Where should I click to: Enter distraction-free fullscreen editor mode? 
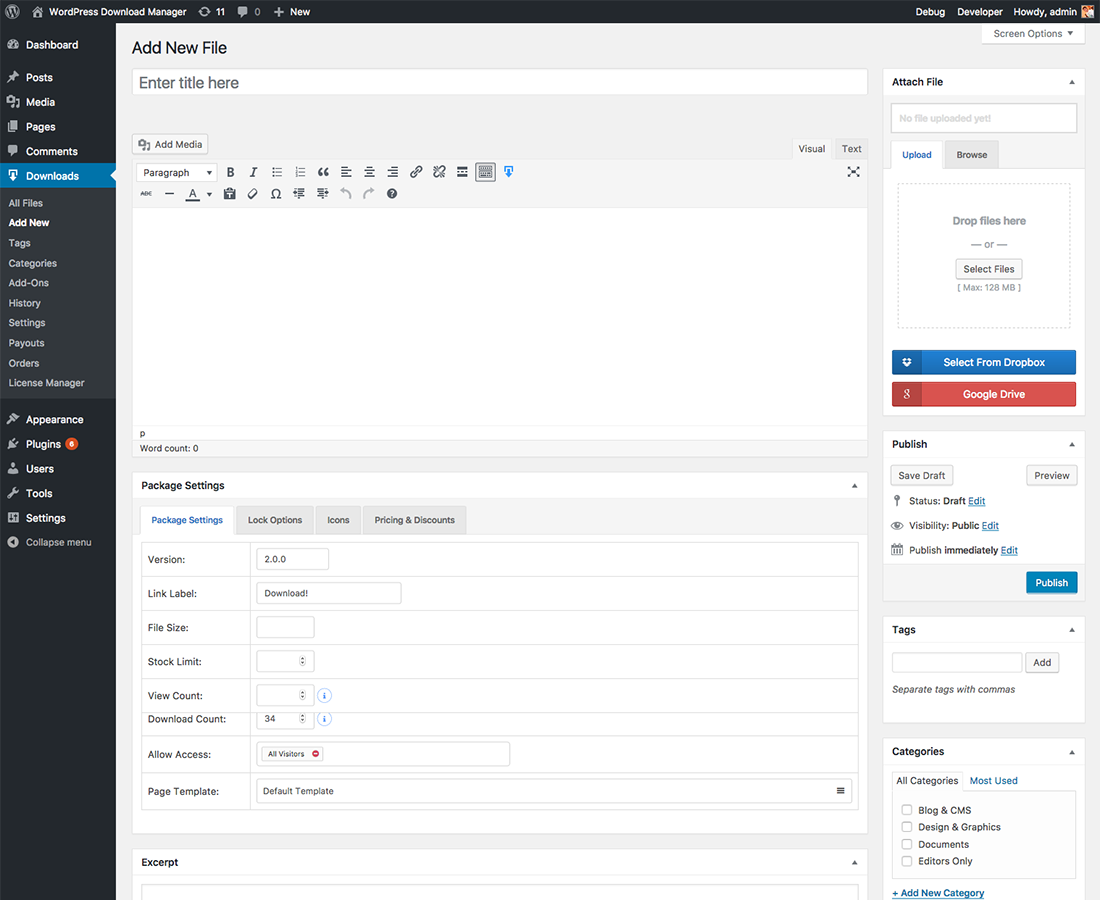pos(853,172)
